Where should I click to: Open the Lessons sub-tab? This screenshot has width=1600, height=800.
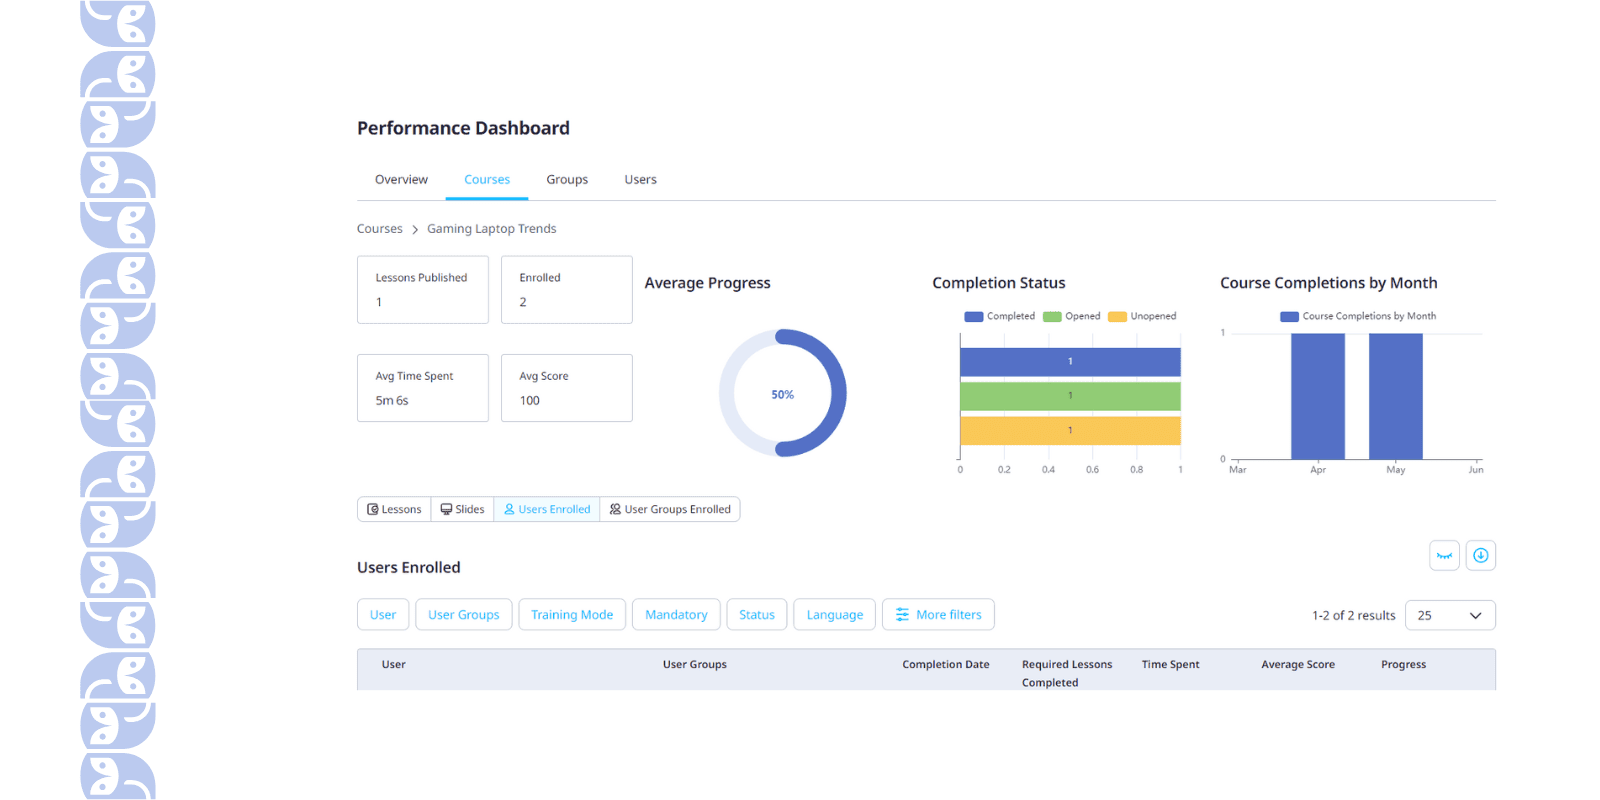(x=394, y=509)
